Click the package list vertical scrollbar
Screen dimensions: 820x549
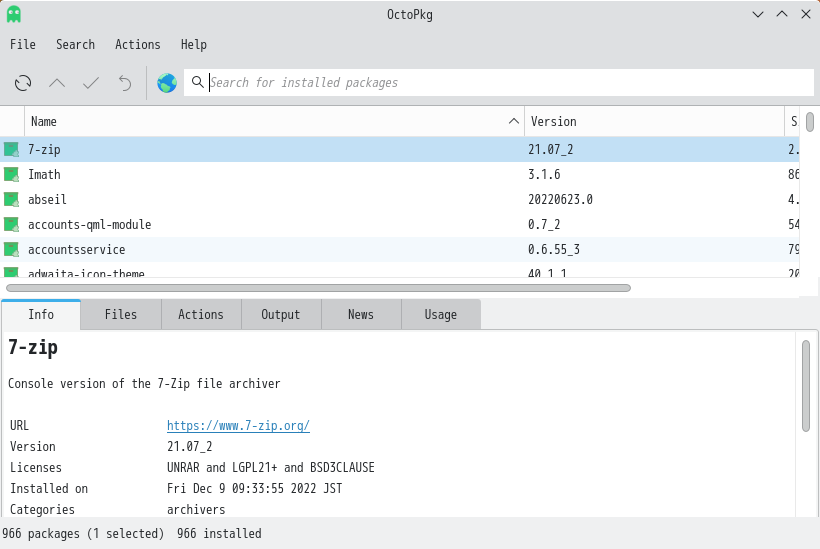tap(810, 122)
